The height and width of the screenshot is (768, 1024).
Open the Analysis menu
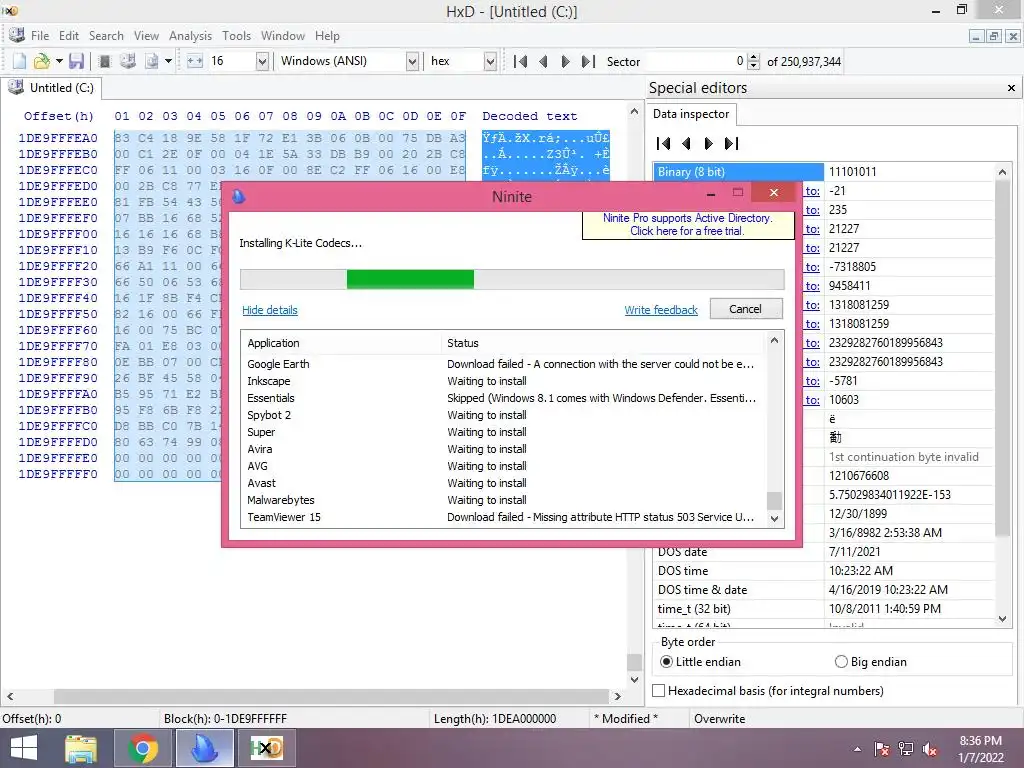coord(190,36)
